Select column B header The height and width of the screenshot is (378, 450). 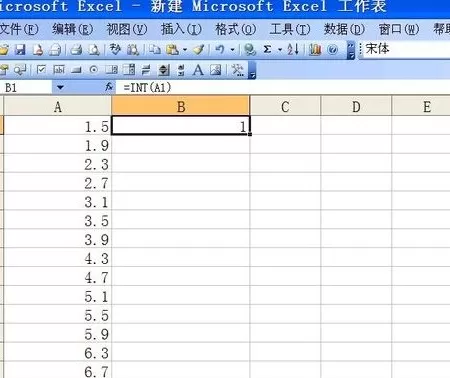(181, 107)
